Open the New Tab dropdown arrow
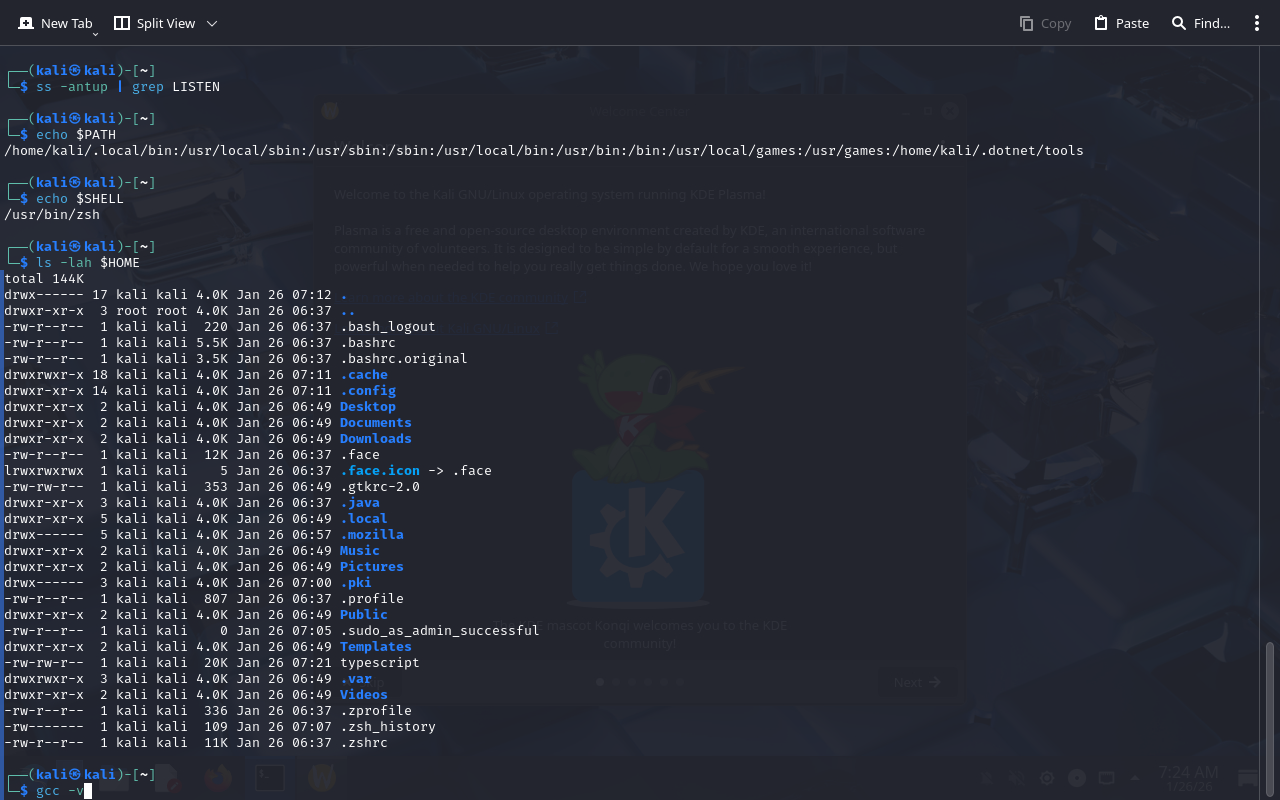1280x800 pixels. [x=95, y=33]
